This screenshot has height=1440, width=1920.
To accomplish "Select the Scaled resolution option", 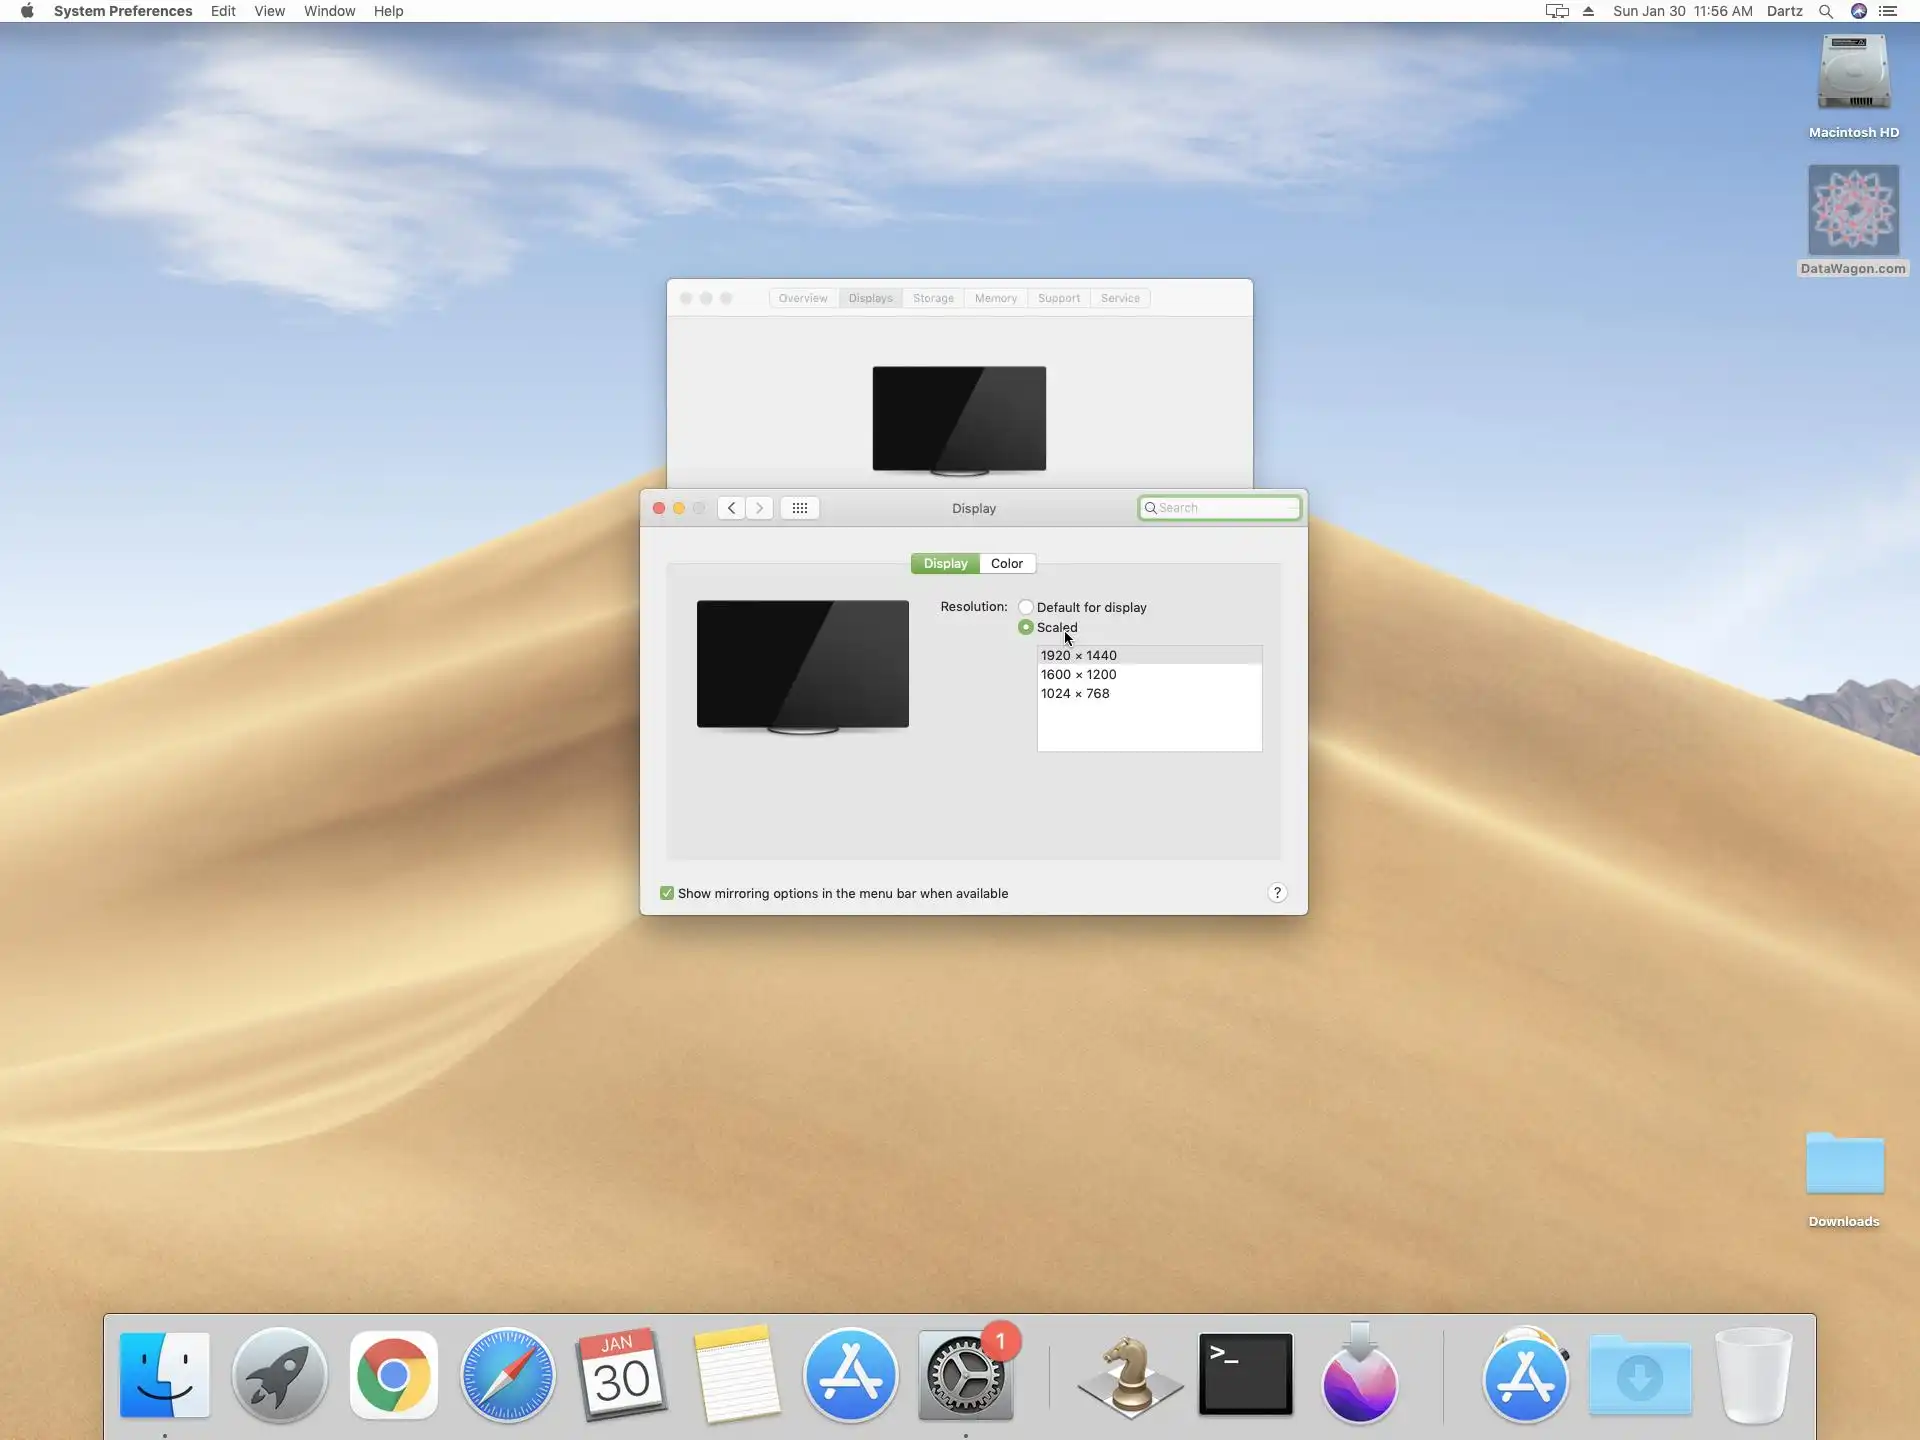I will 1026,627.
